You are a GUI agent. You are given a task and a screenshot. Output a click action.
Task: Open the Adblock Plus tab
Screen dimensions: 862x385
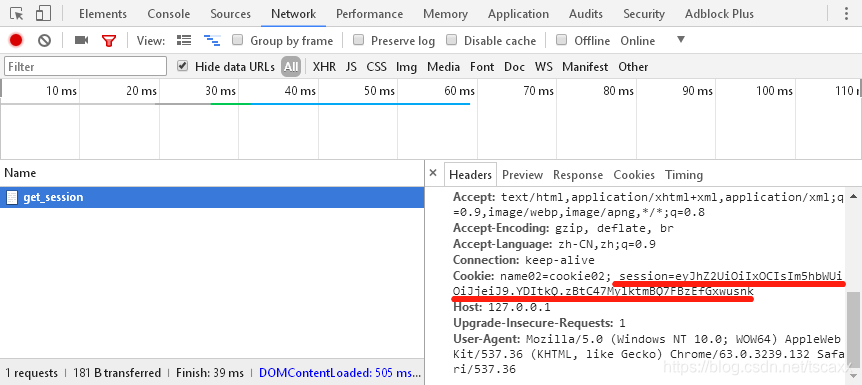(719, 14)
